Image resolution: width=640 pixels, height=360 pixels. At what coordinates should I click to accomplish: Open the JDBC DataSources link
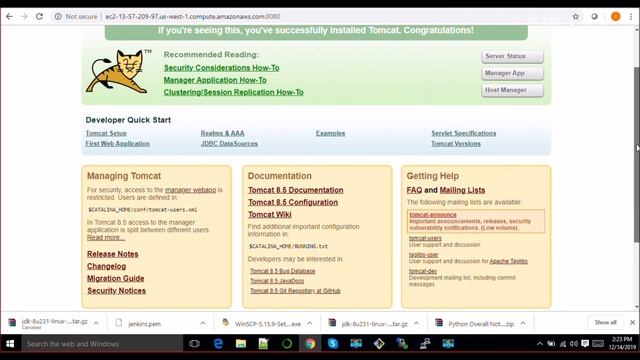pos(229,144)
